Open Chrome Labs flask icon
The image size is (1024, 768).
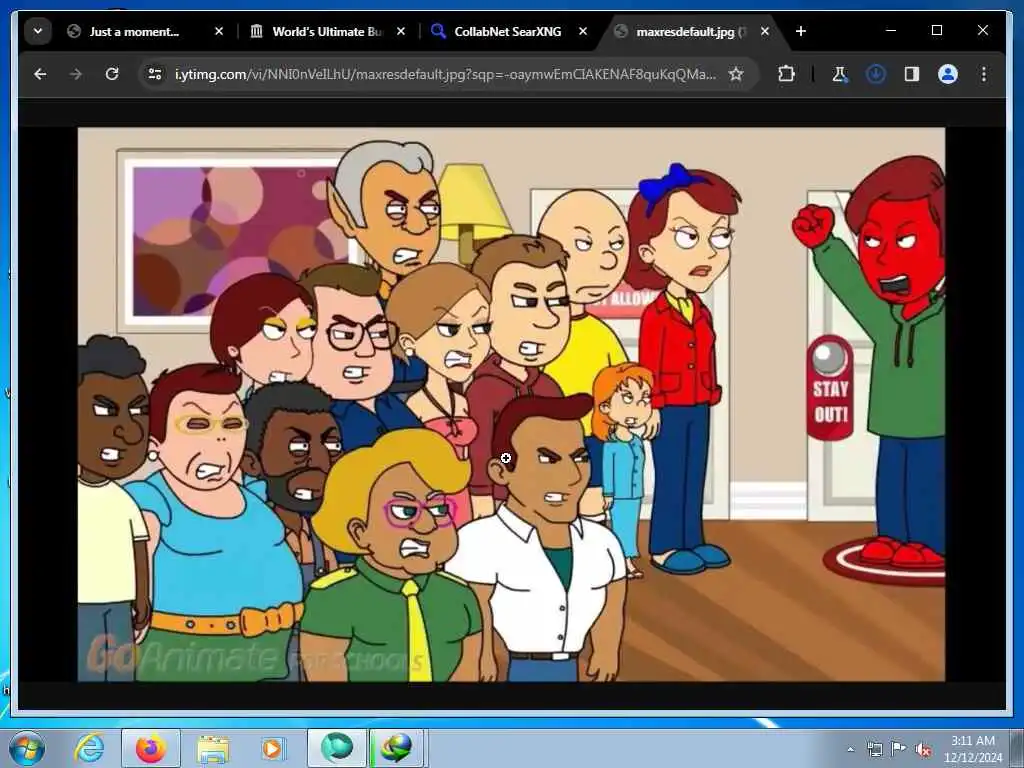click(x=840, y=74)
